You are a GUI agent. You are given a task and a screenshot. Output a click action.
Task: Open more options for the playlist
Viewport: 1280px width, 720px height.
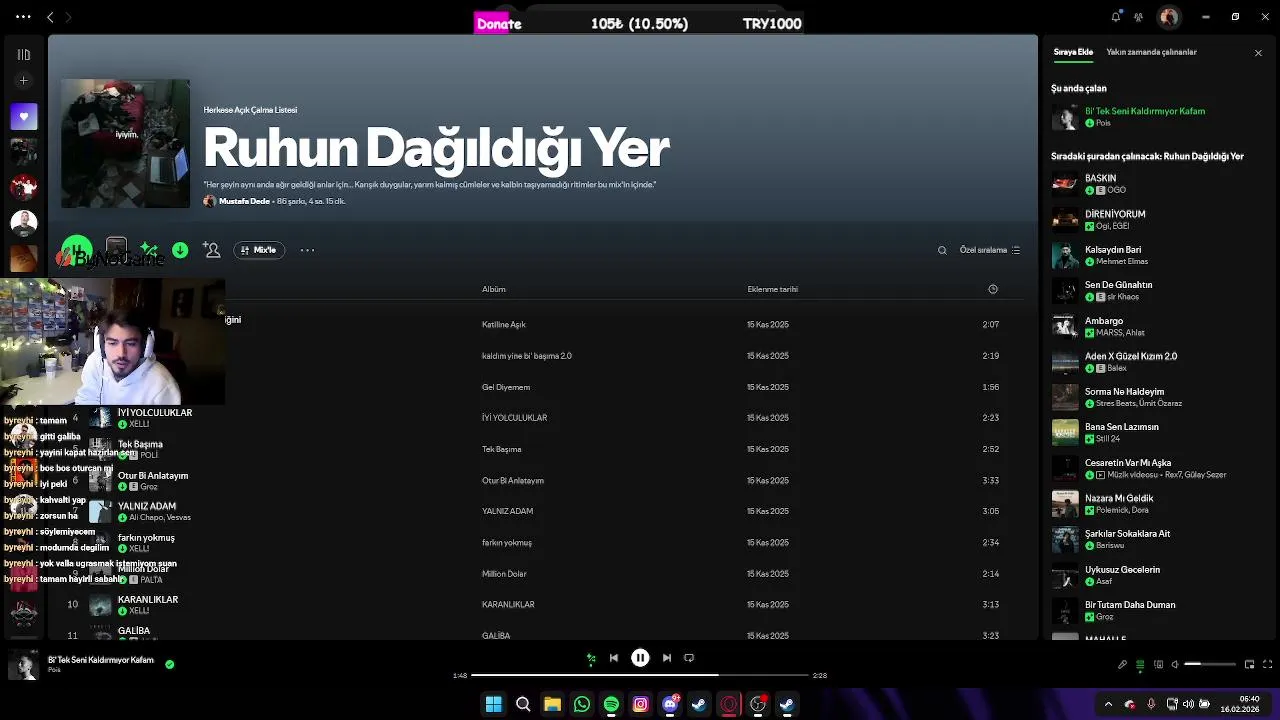(x=307, y=250)
